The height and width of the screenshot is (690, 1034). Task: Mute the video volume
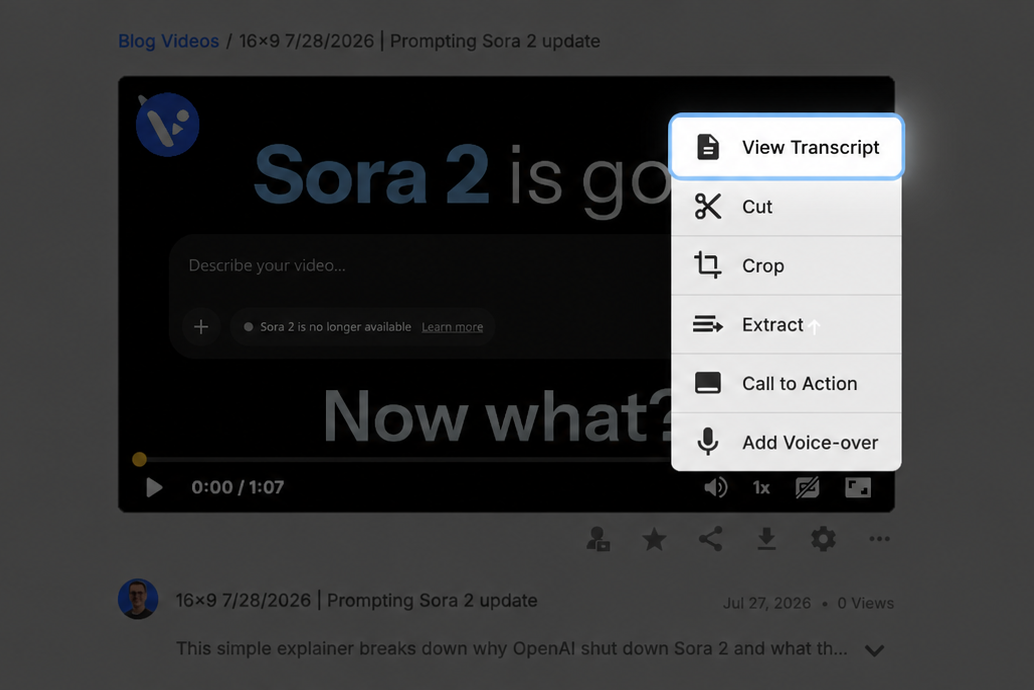click(x=715, y=487)
